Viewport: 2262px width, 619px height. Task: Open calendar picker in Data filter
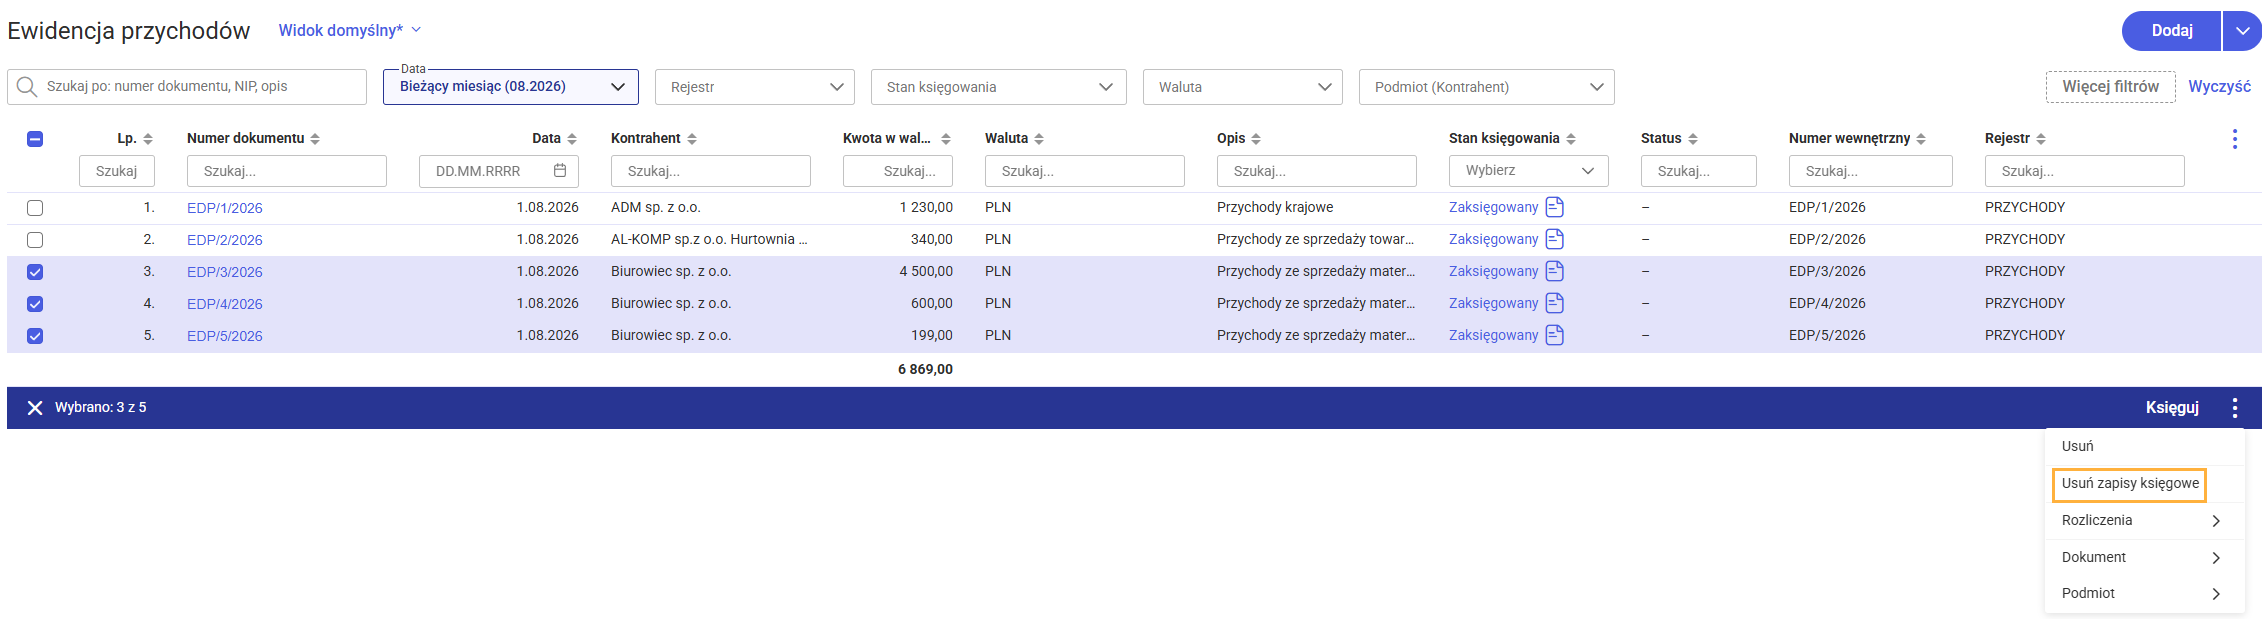(560, 171)
